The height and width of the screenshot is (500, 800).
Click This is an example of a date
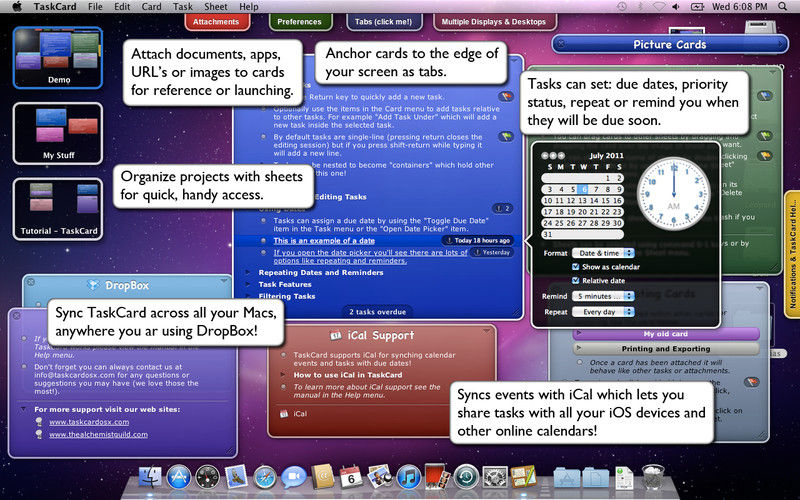coord(324,241)
